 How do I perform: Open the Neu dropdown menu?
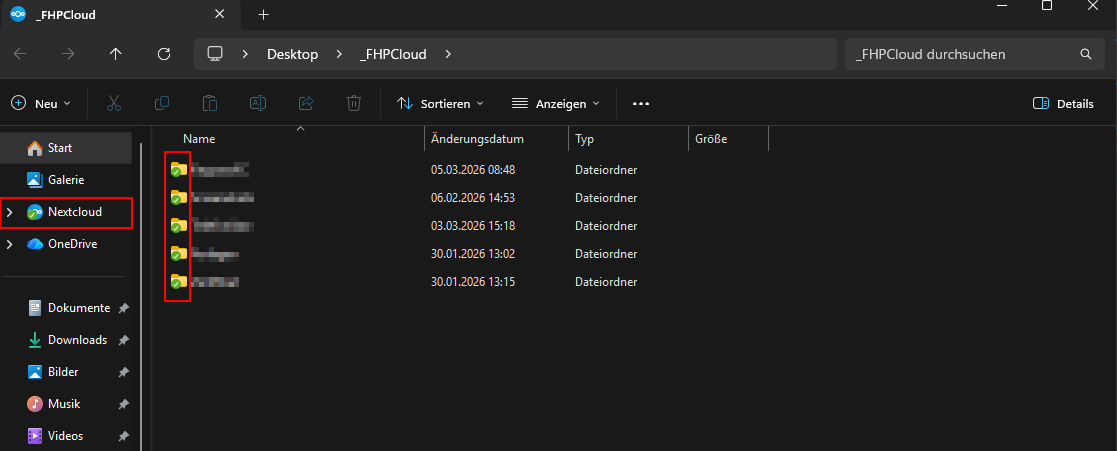tap(41, 103)
